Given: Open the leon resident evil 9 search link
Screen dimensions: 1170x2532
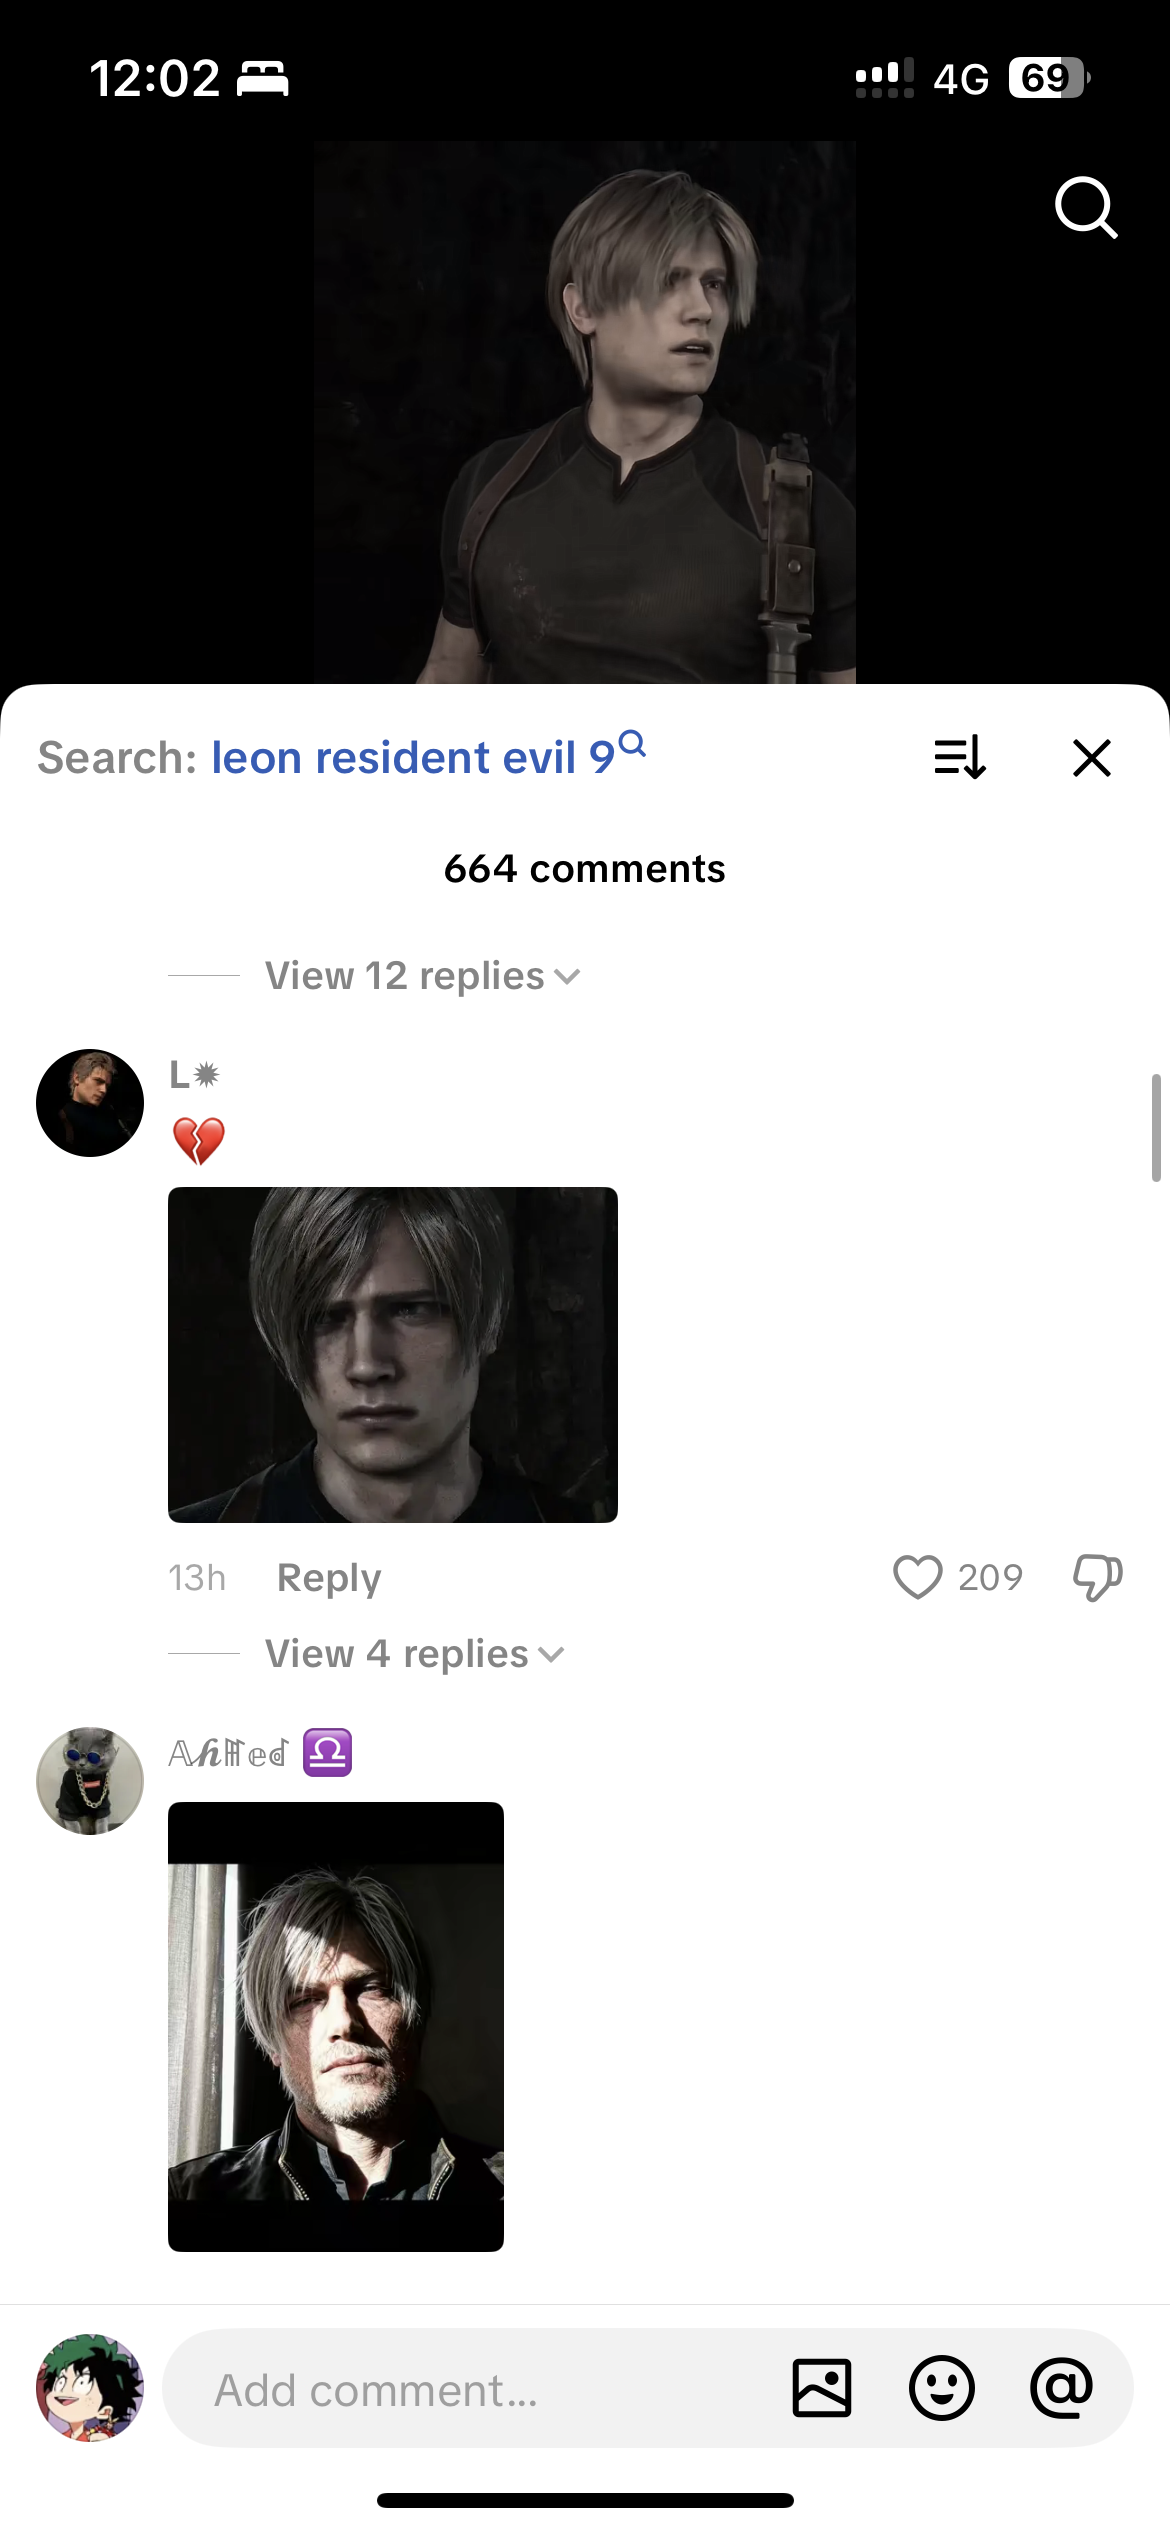Looking at the screenshot, I should [x=427, y=757].
